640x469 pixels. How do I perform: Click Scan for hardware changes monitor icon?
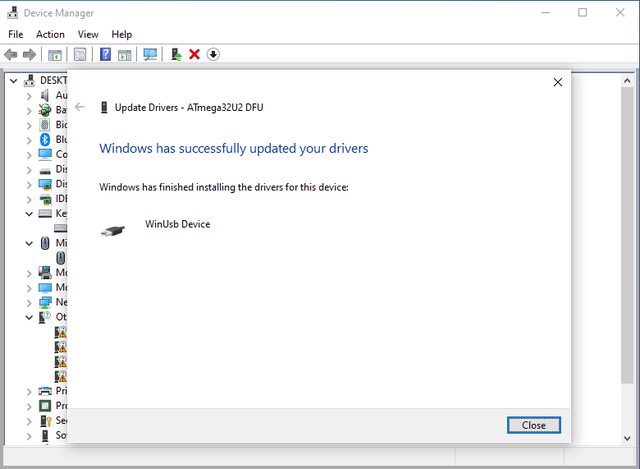[x=150, y=54]
